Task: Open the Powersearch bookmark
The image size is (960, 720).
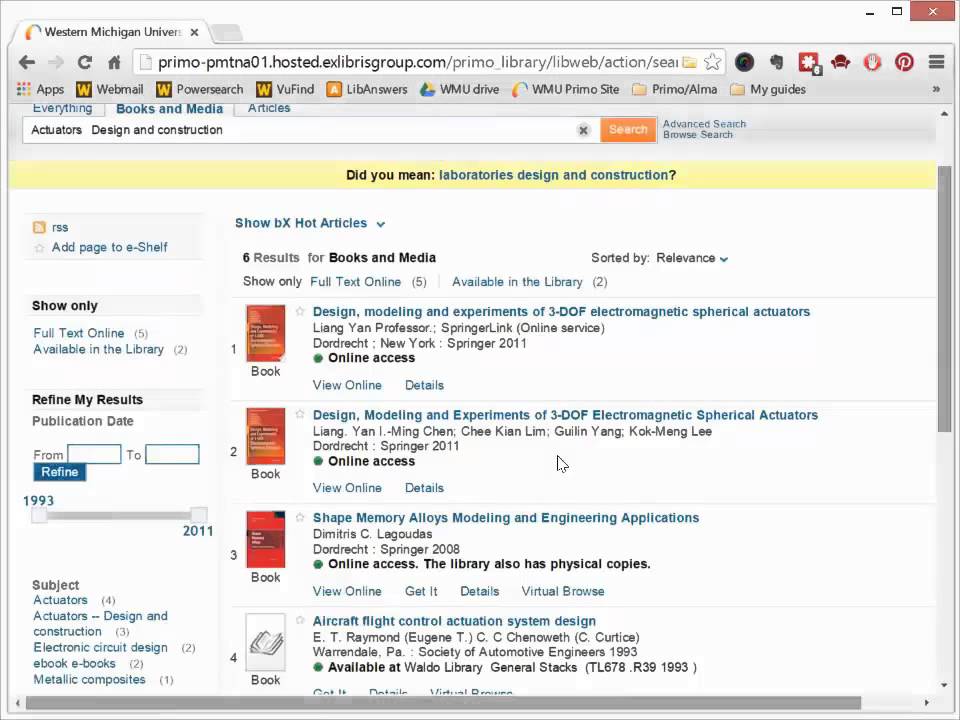Action: (200, 89)
